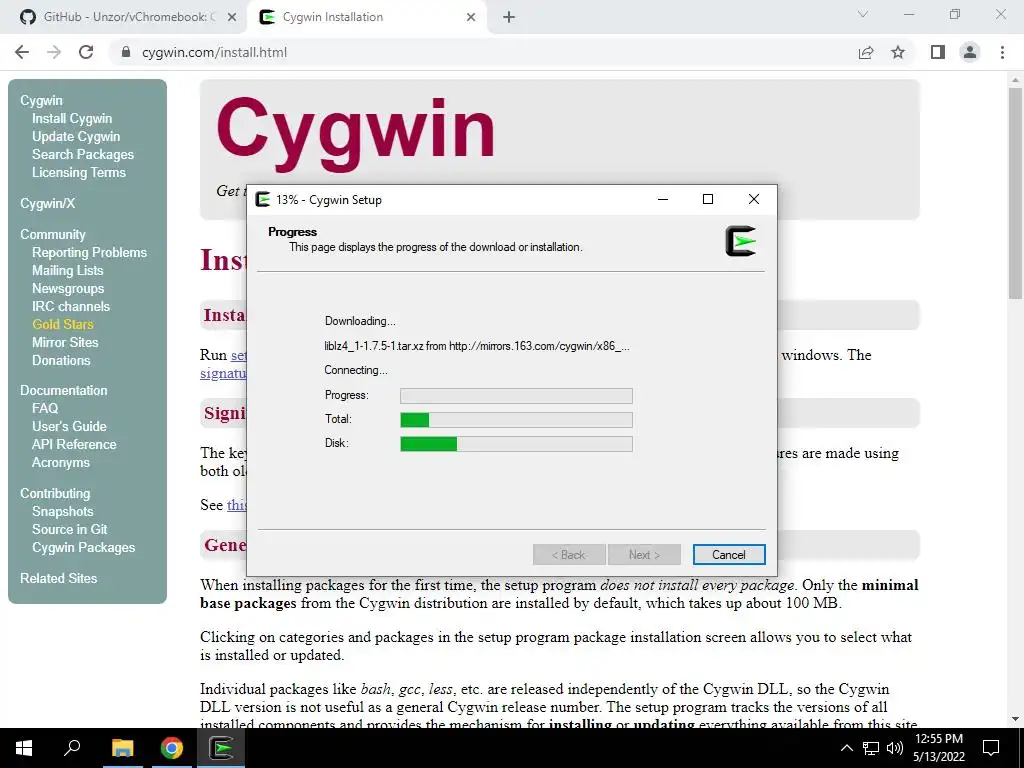Click the address bar URL field
1024x768 pixels.
pos(483,52)
